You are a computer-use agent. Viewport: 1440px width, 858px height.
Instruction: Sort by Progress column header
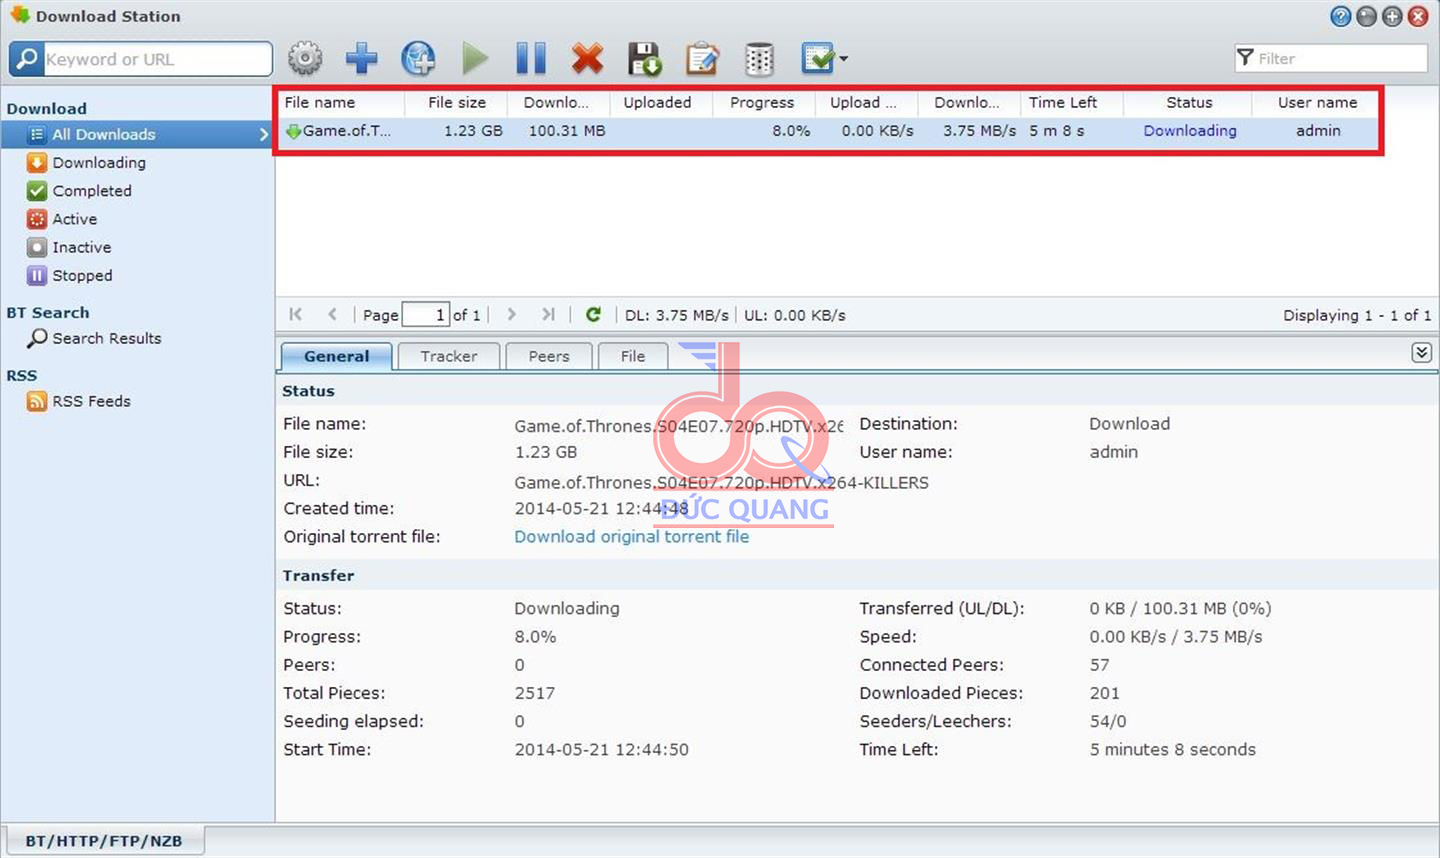(762, 102)
